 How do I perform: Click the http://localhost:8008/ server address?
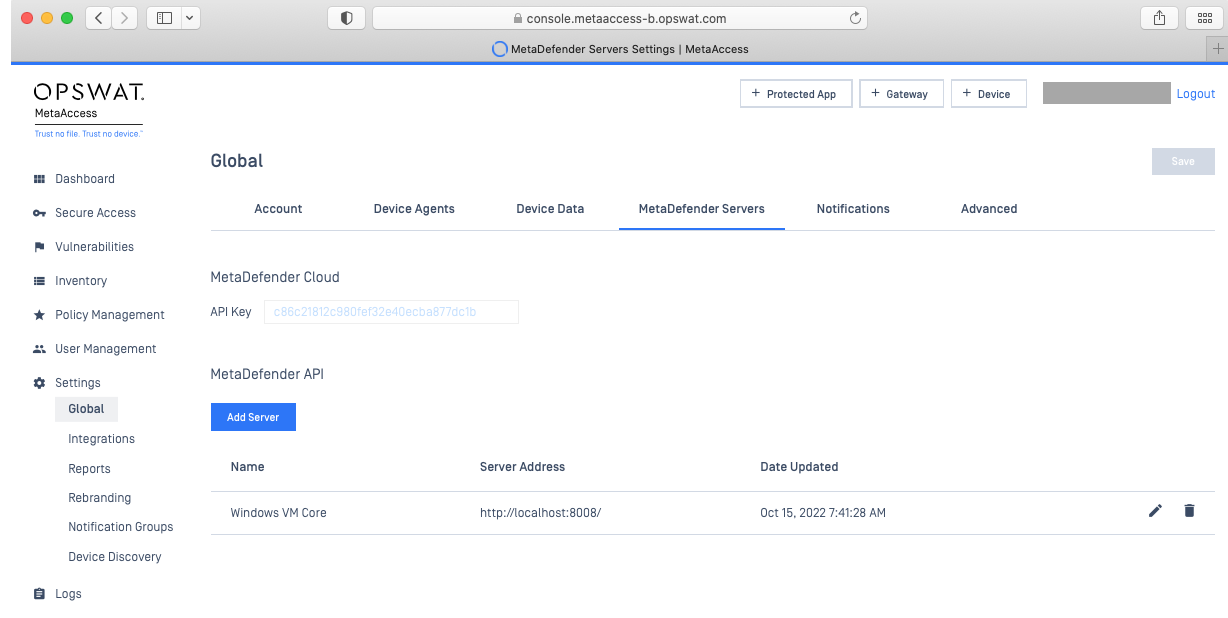coord(540,513)
